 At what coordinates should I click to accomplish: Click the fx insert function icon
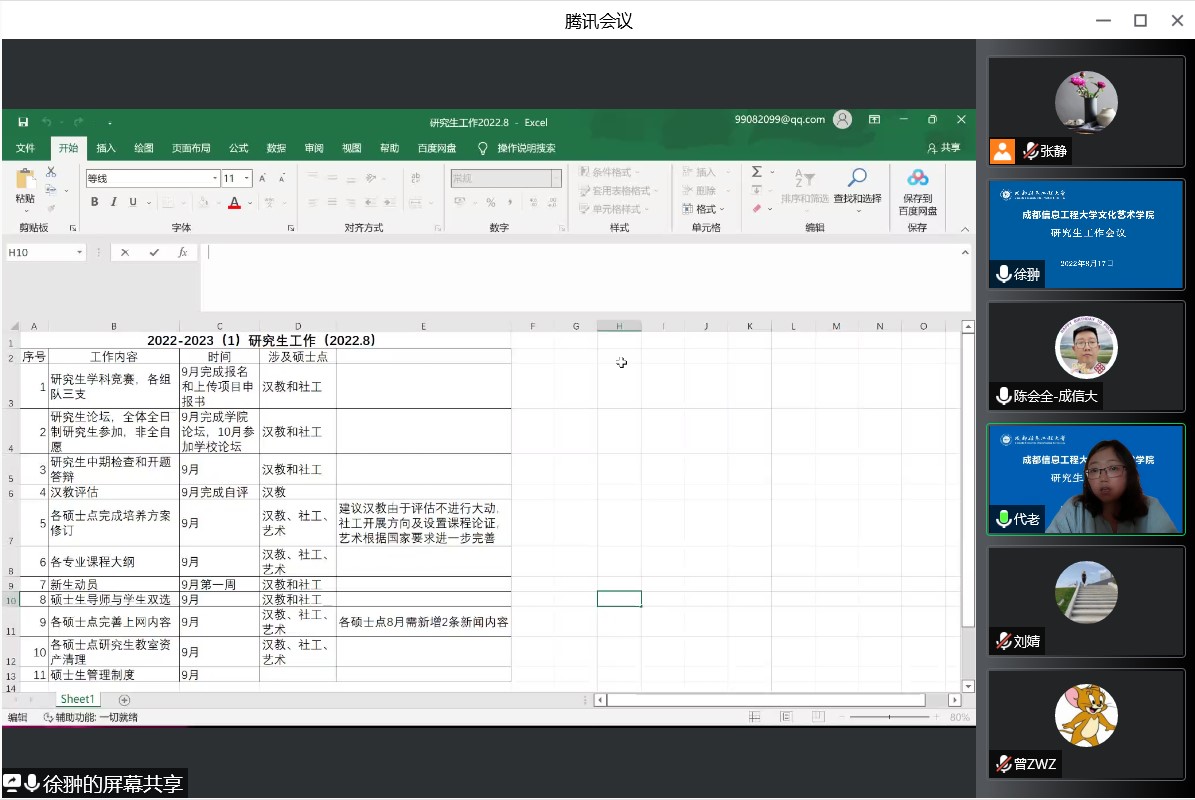[183, 253]
